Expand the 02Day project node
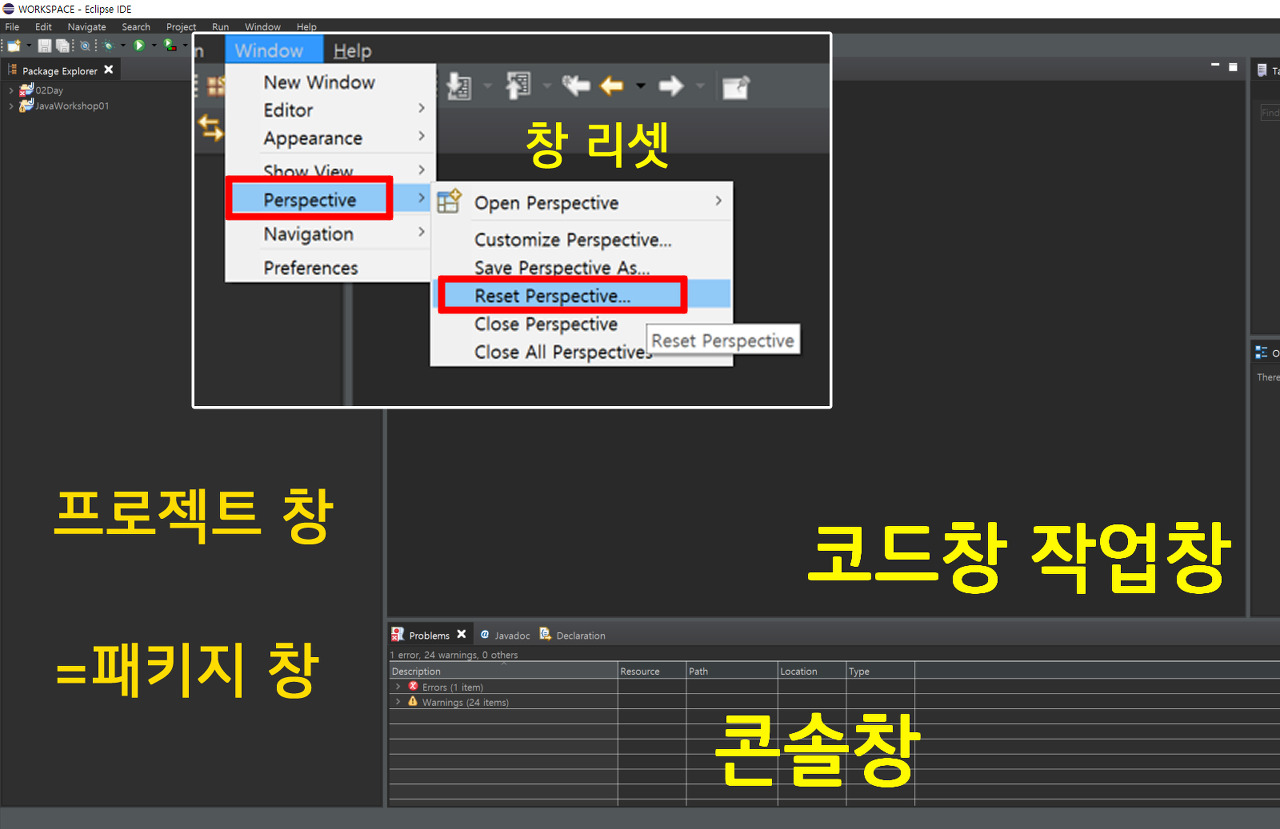 pos(11,90)
